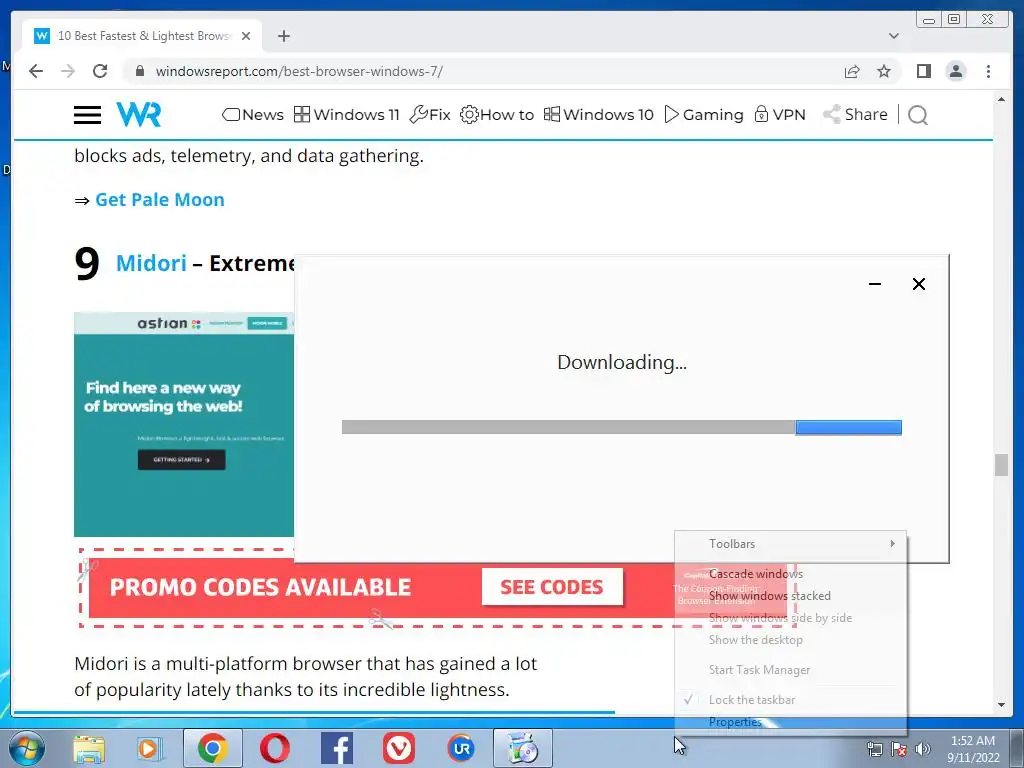Open the Windows 11 section

click(346, 115)
